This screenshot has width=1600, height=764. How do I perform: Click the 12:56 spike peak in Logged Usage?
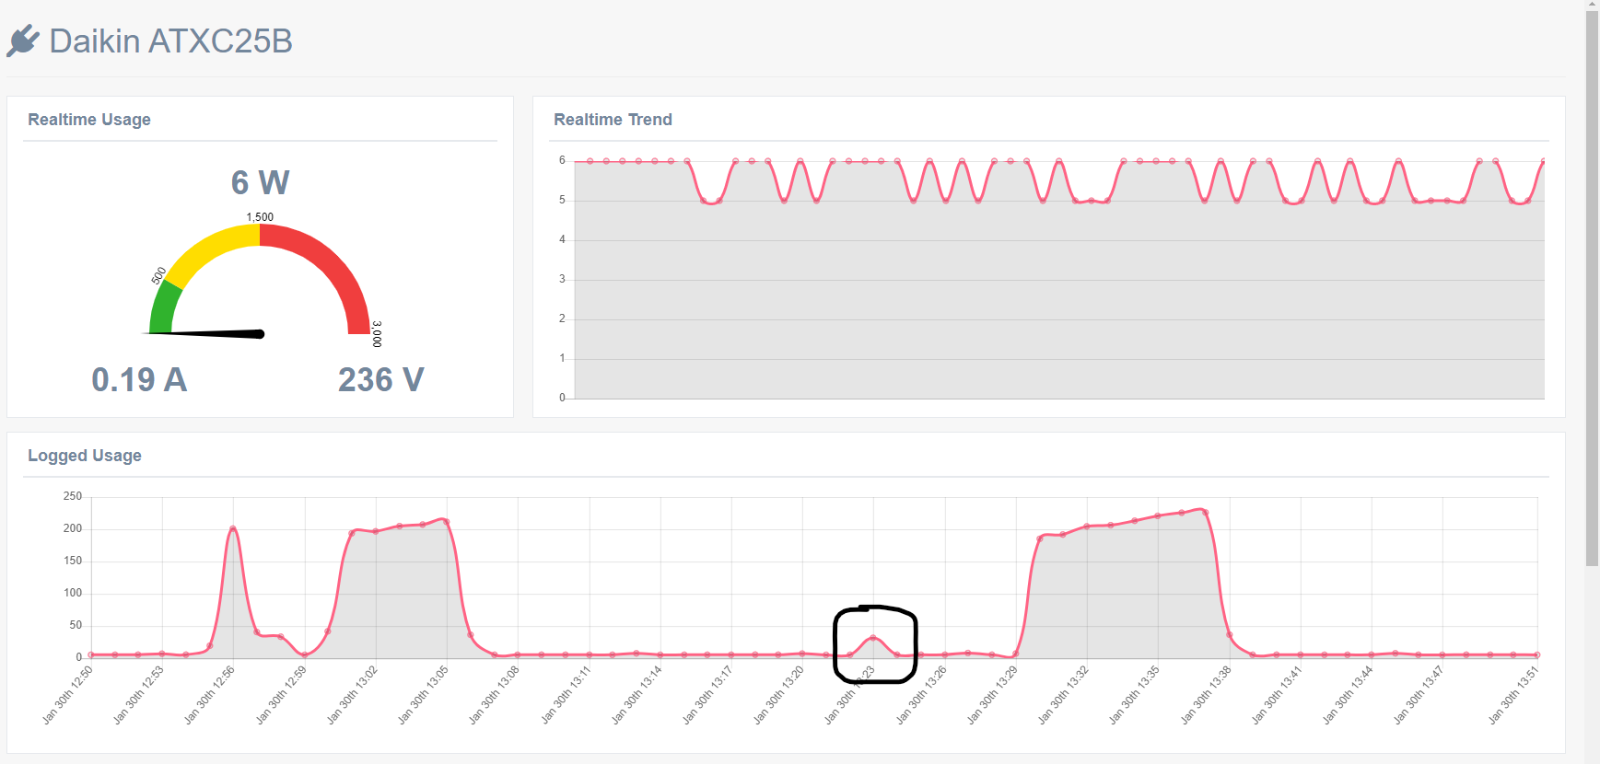click(x=233, y=529)
